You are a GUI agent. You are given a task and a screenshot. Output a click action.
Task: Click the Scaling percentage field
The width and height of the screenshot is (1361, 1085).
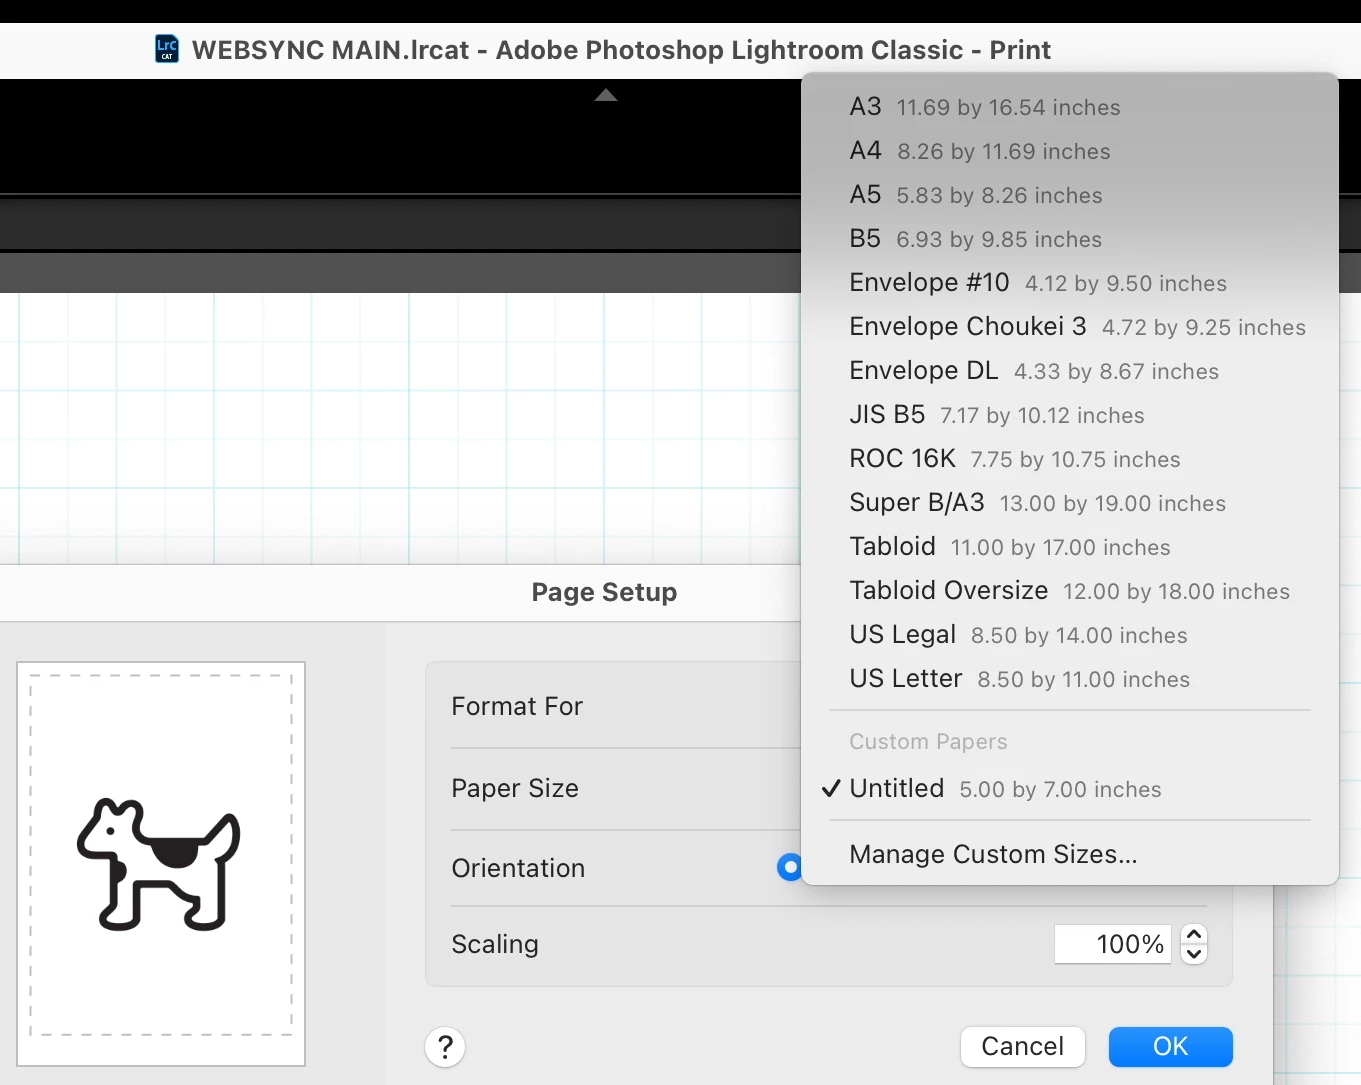coord(1112,944)
